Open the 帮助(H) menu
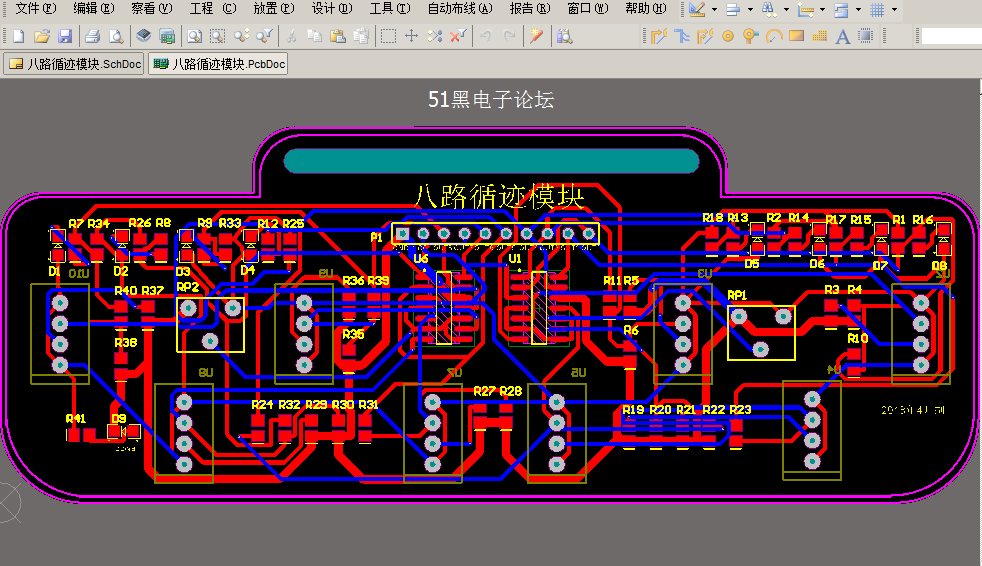This screenshot has width=982, height=566. coord(646,9)
